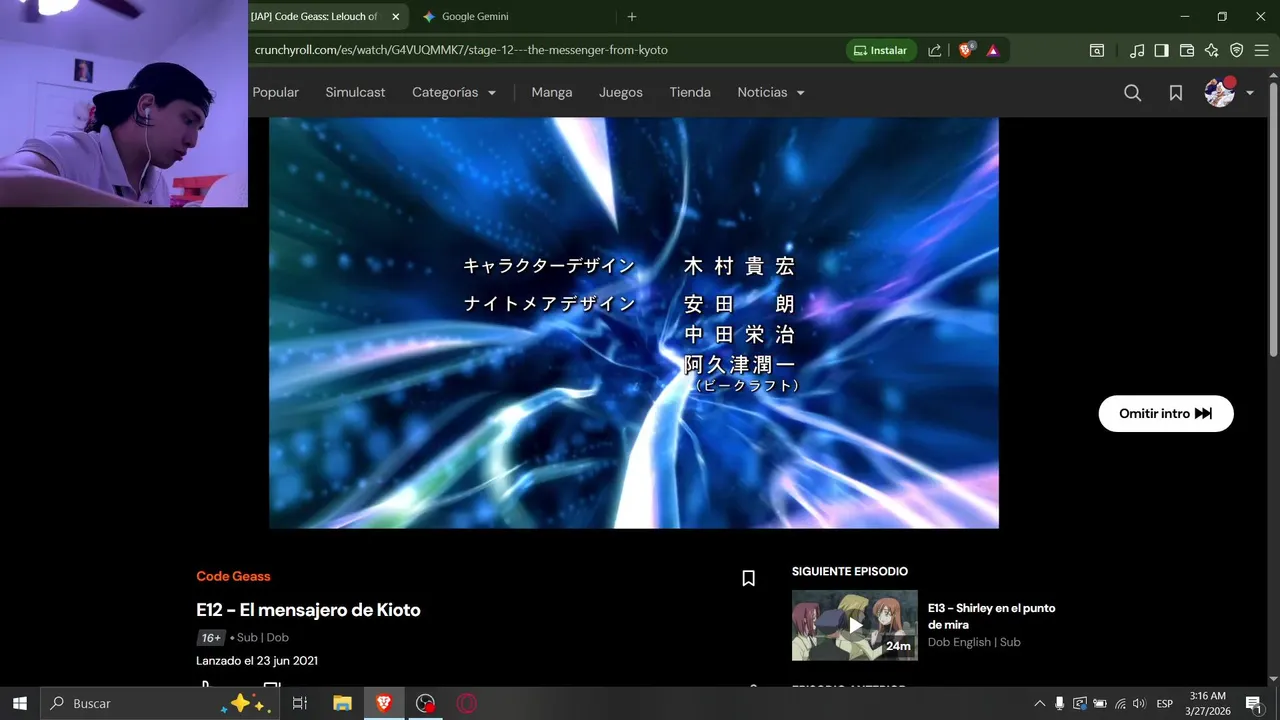The width and height of the screenshot is (1280, 720).
Task: Click the ESP language indicator
Action: pyautogui.click(x=1164, y=703)
